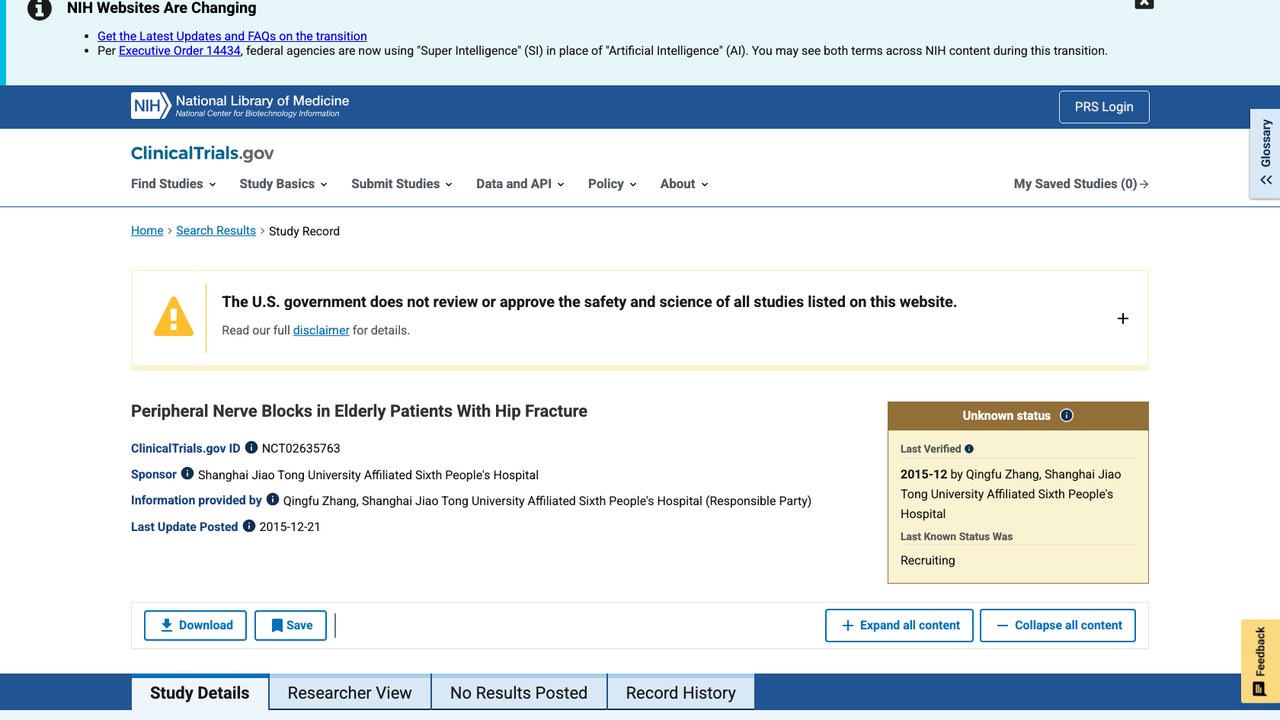Open Executive Order 14434 link
Viewport: 1280px width, 720px height.
(180, 51)
